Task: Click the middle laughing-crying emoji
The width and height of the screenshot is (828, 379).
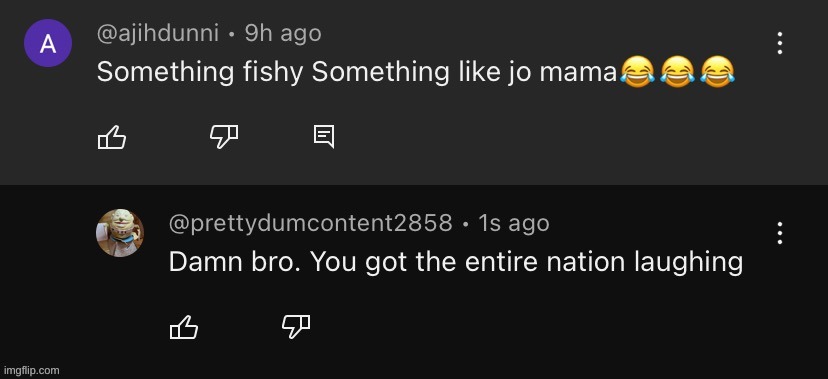Action: (x=678, y=71)
